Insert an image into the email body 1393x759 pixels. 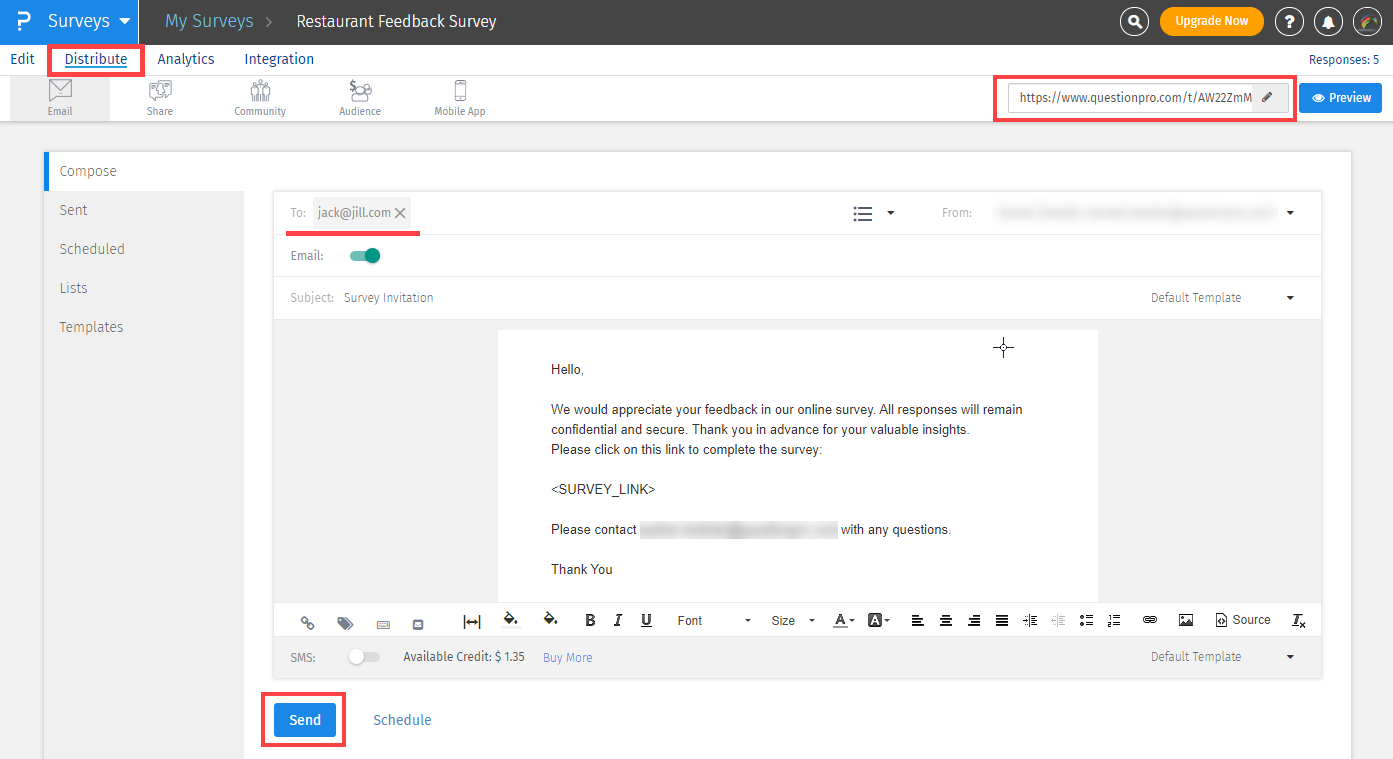(1185, 620)
